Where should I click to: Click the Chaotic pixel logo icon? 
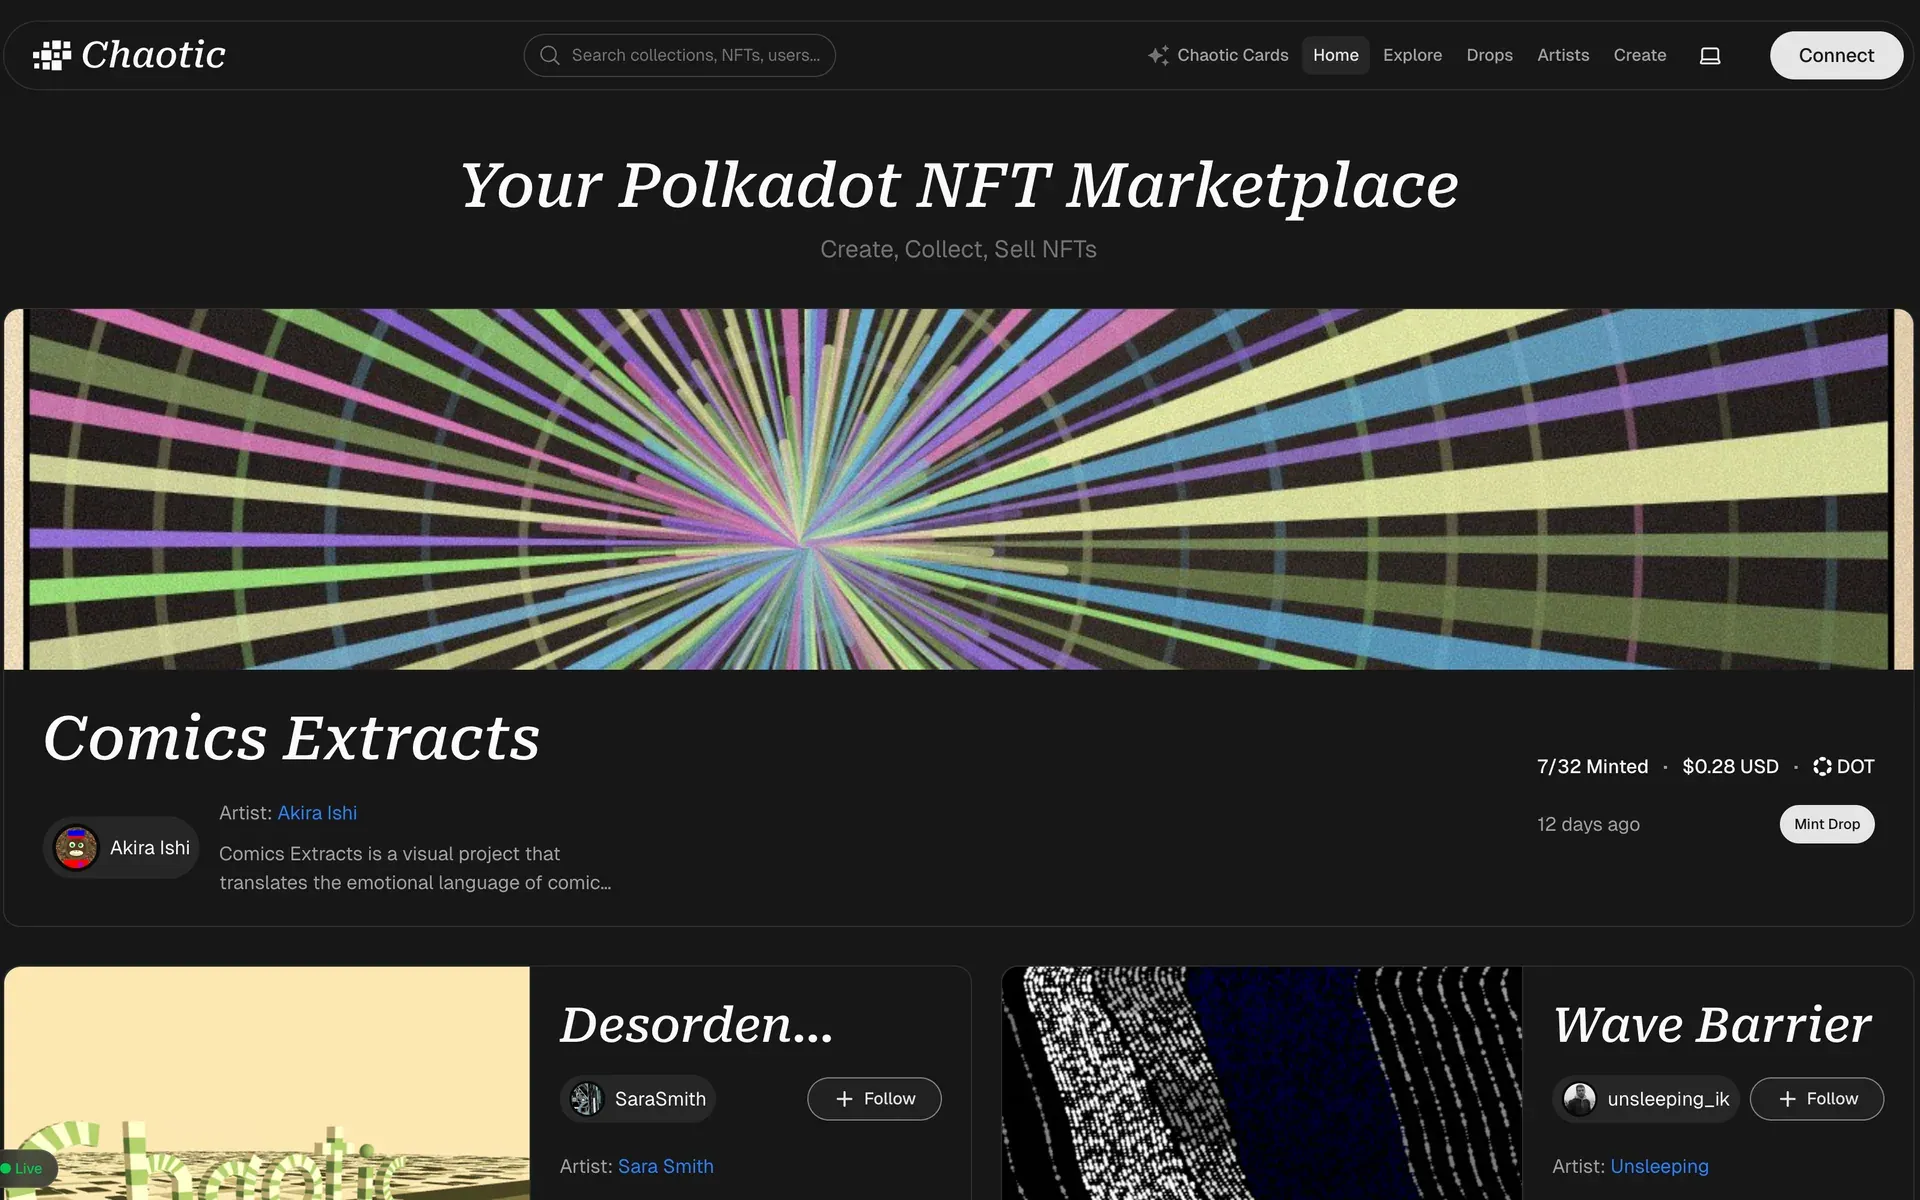52,55
